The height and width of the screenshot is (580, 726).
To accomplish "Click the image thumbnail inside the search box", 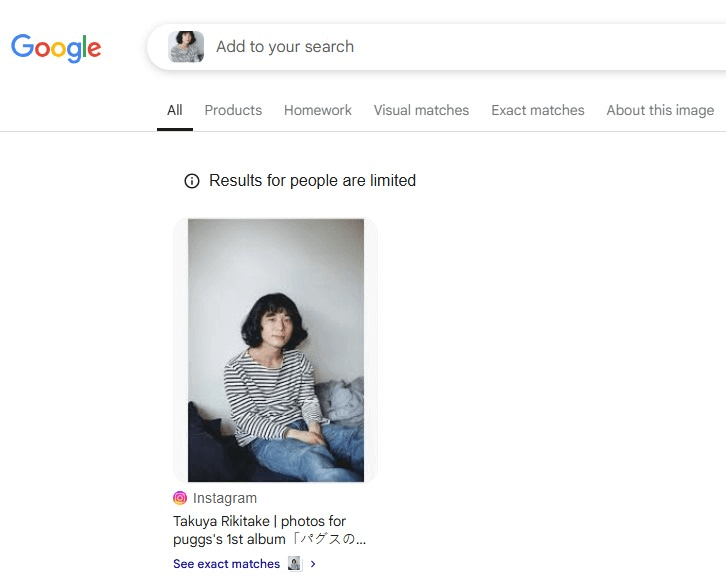I will [186, 47].
